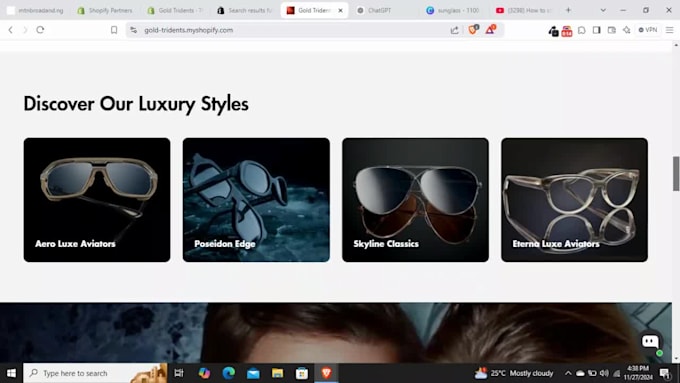Toggle the browser sidebar panel
Image resolution: width=680 pixels, height=383 pixels.
(x=597, y=30)
